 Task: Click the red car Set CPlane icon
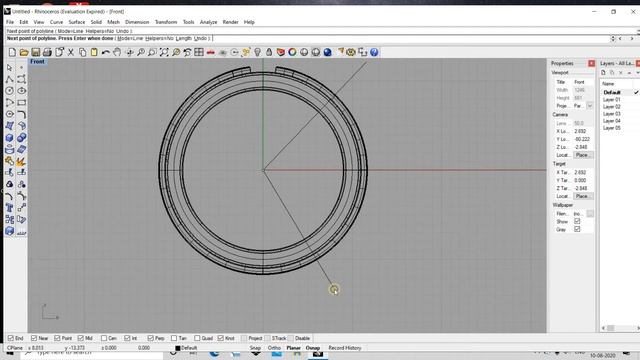point(211,52)
